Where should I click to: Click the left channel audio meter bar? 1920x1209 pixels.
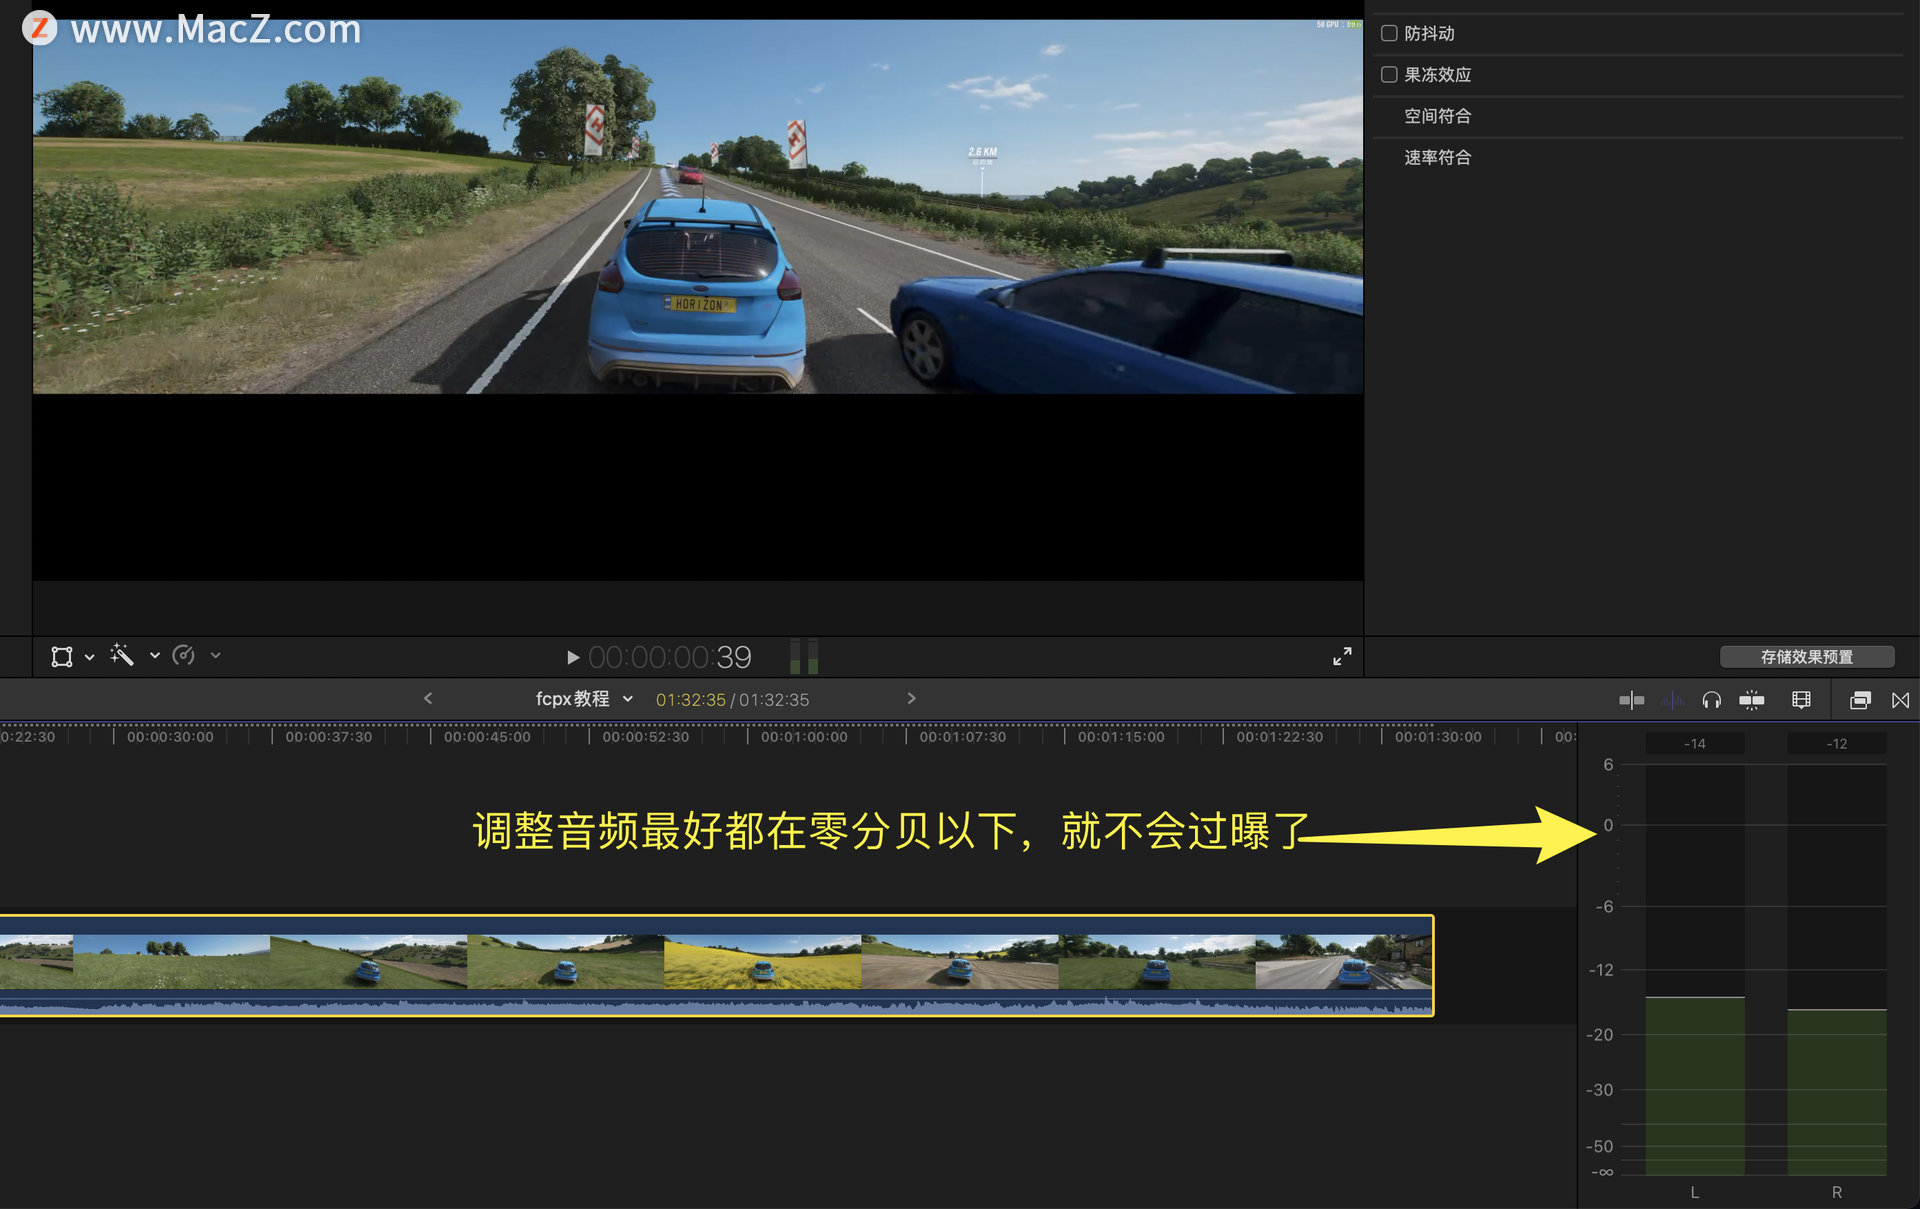1695,970
